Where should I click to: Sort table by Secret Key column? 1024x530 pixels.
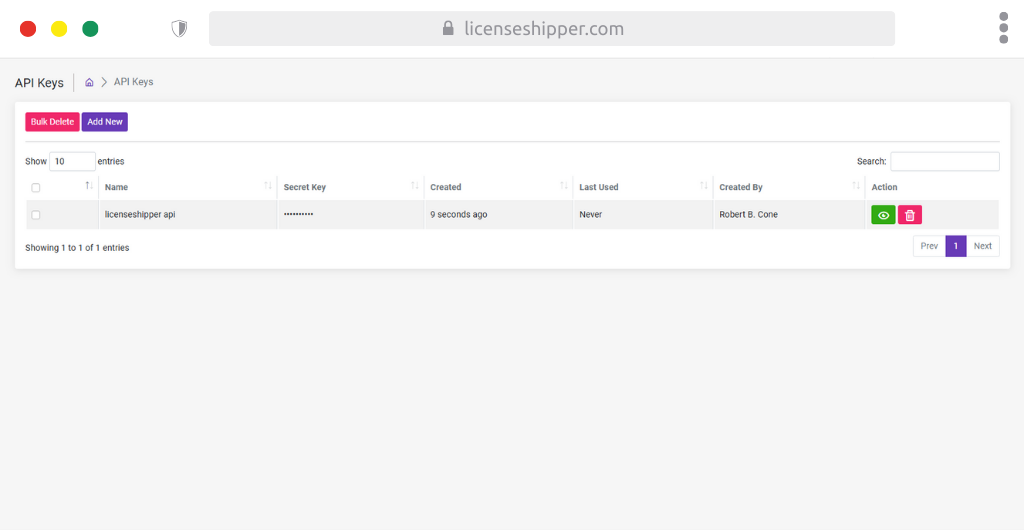[x=414, y=187]
